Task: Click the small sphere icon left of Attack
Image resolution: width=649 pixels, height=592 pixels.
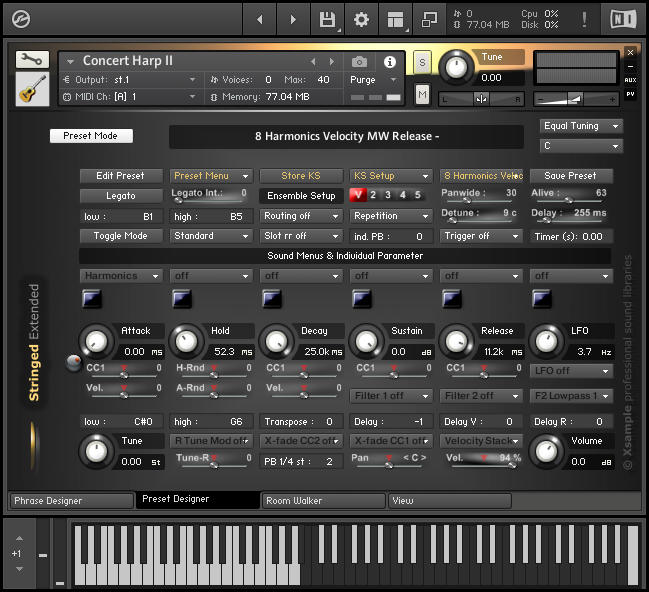Action: [x=74, y=363]
